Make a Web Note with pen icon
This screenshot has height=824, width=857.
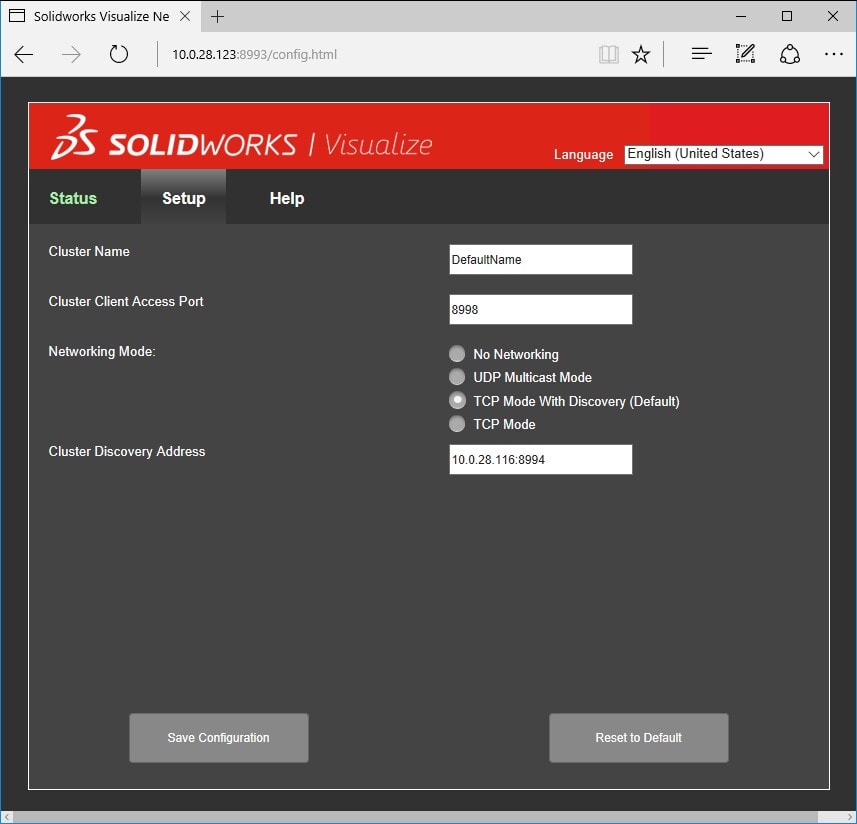[x=746, y=54]
